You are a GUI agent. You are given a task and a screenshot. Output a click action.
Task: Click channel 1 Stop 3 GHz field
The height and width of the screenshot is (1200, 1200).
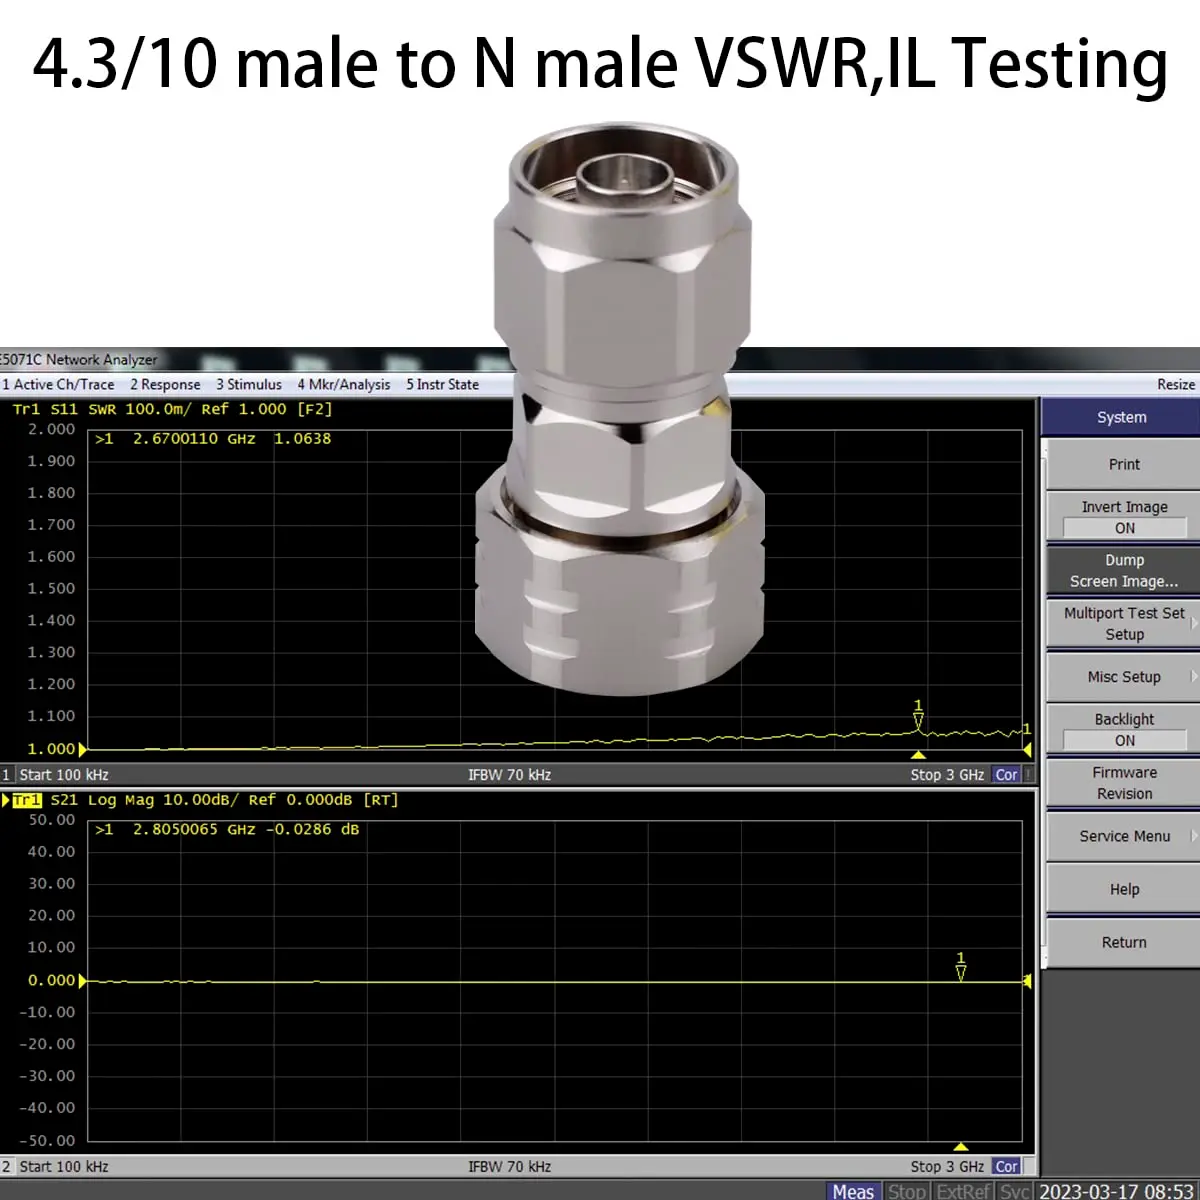pyautogui.click(x=947, y=775)
